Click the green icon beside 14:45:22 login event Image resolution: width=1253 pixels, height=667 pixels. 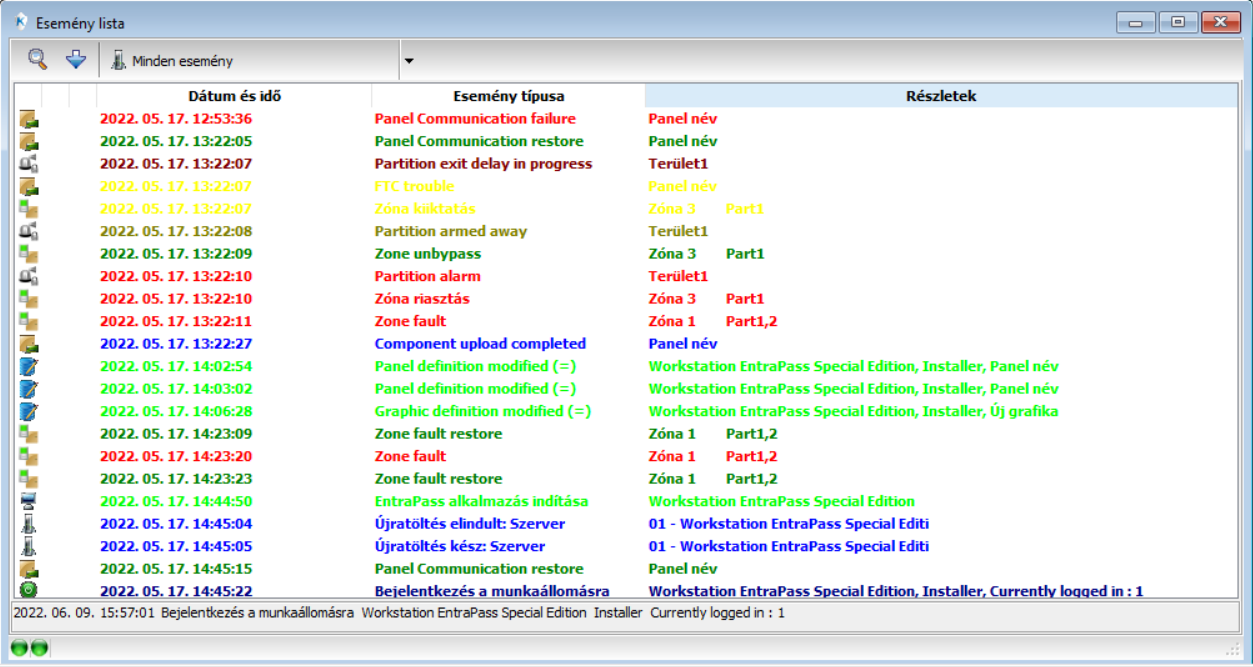tap(28, 591)
